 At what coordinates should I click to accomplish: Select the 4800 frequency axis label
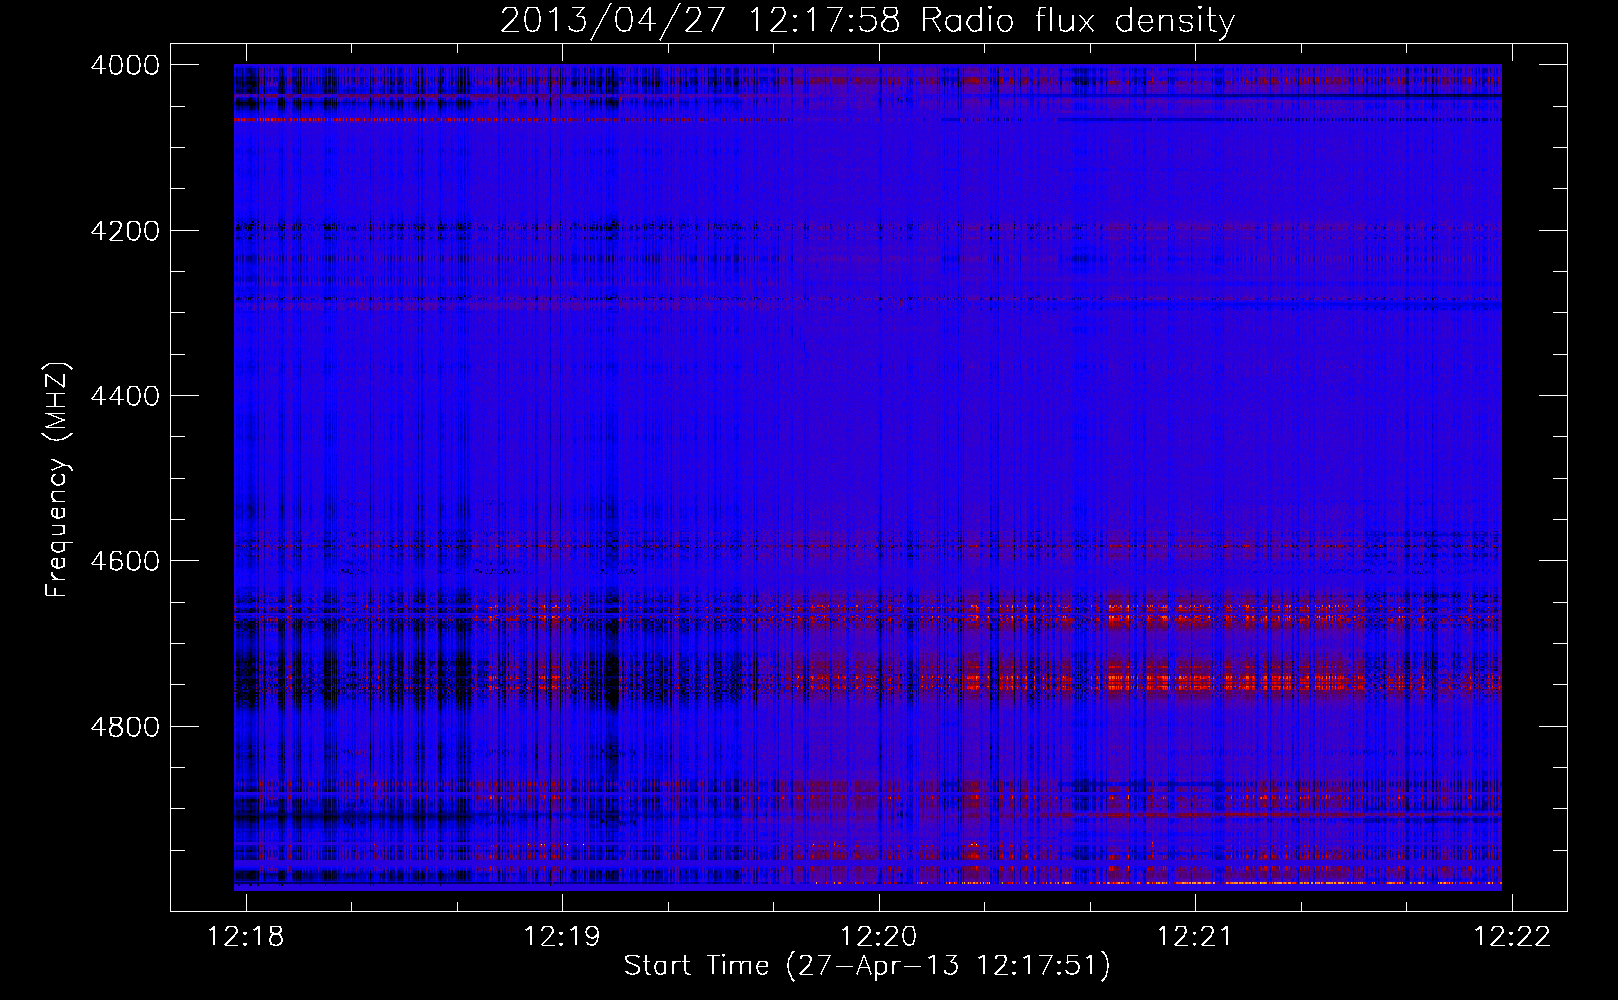click(x=125, y=727)
